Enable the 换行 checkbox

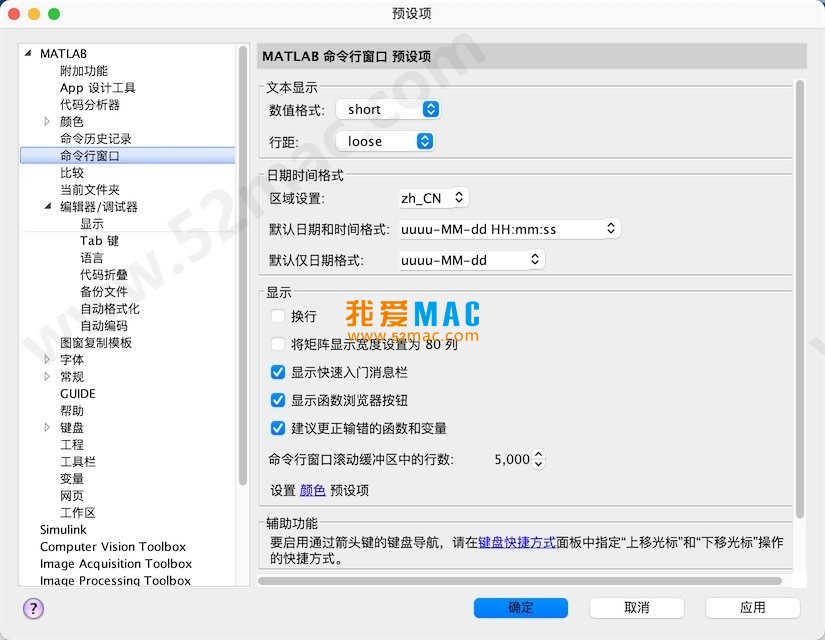click(278, 316)
